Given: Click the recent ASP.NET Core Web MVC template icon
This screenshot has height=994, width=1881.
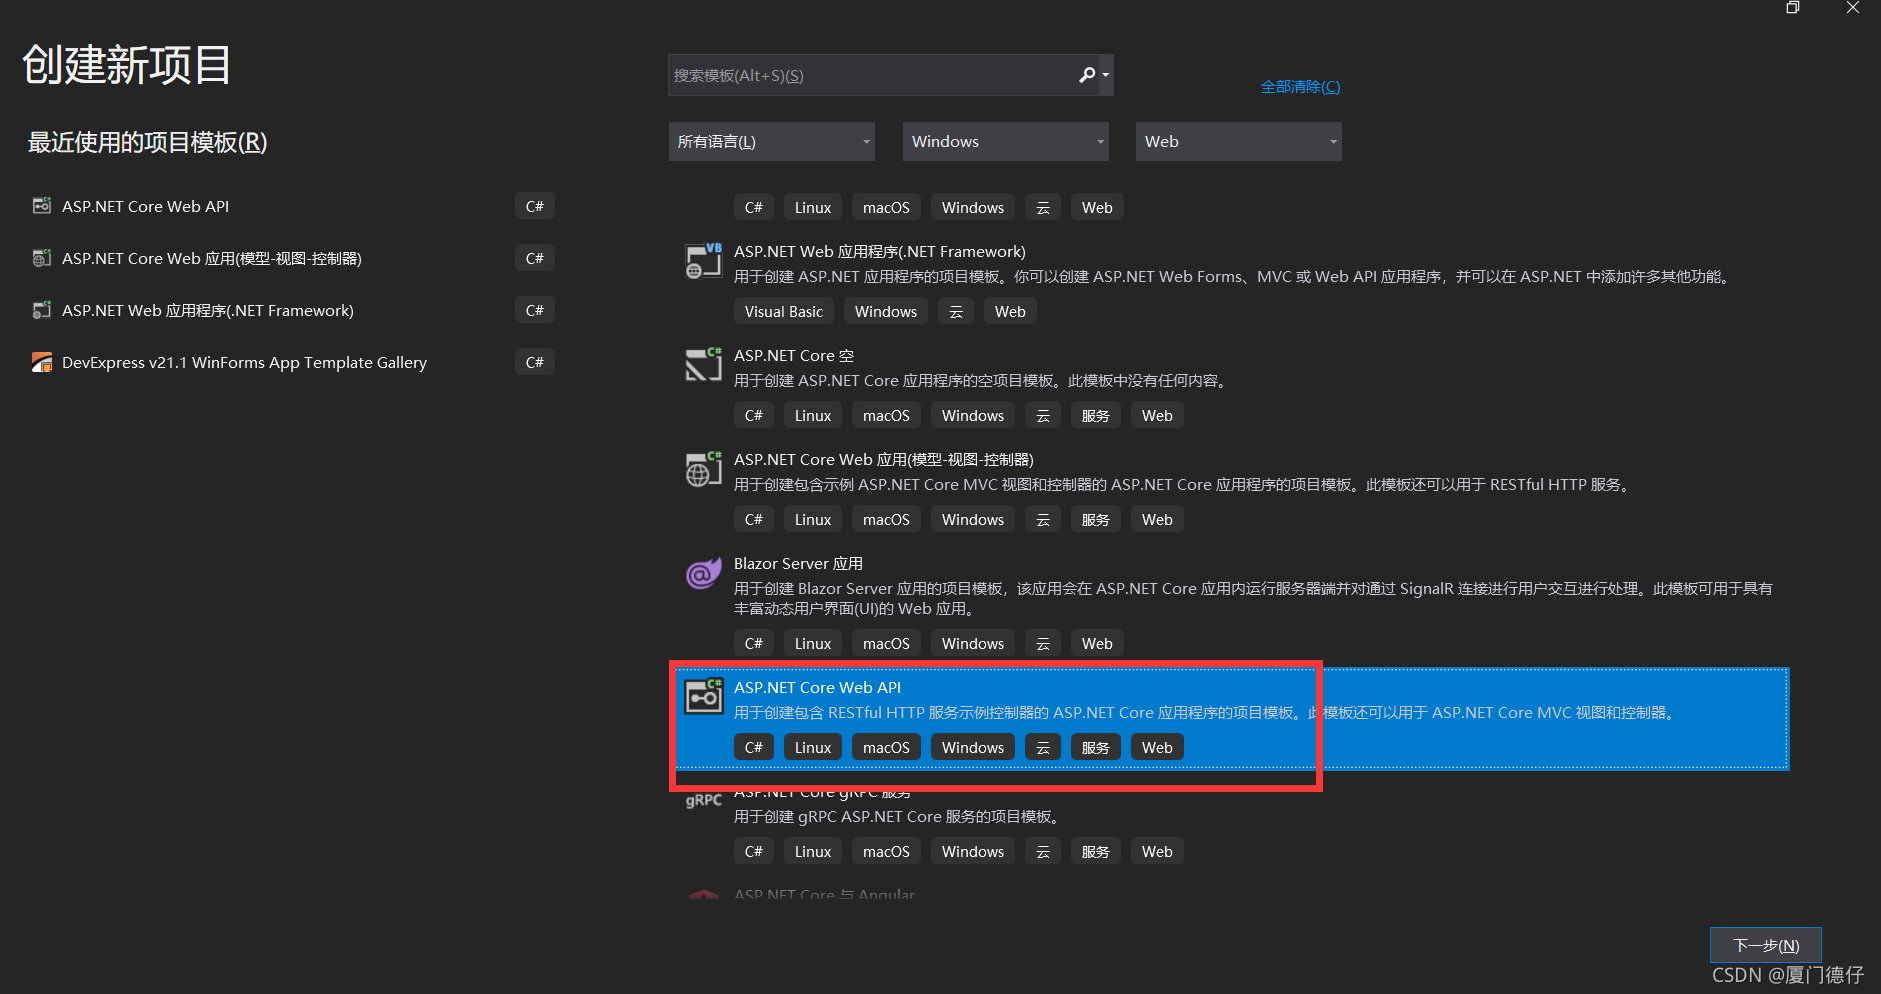Looking at the screenshot, I should (x=42, y=258).
